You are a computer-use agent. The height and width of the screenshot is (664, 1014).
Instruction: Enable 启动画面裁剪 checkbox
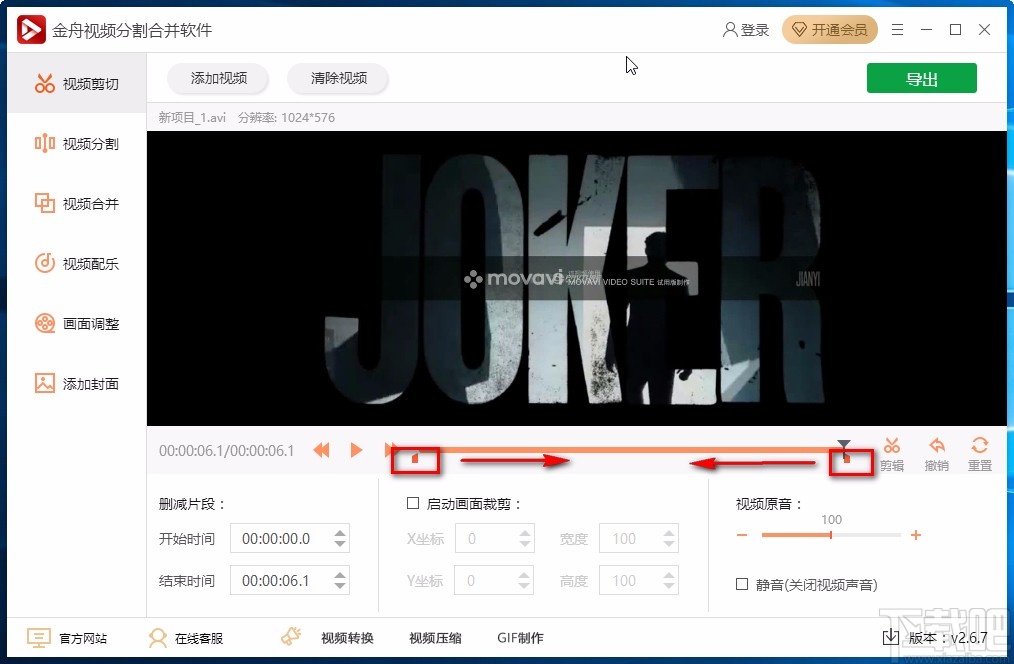point(413,503)
